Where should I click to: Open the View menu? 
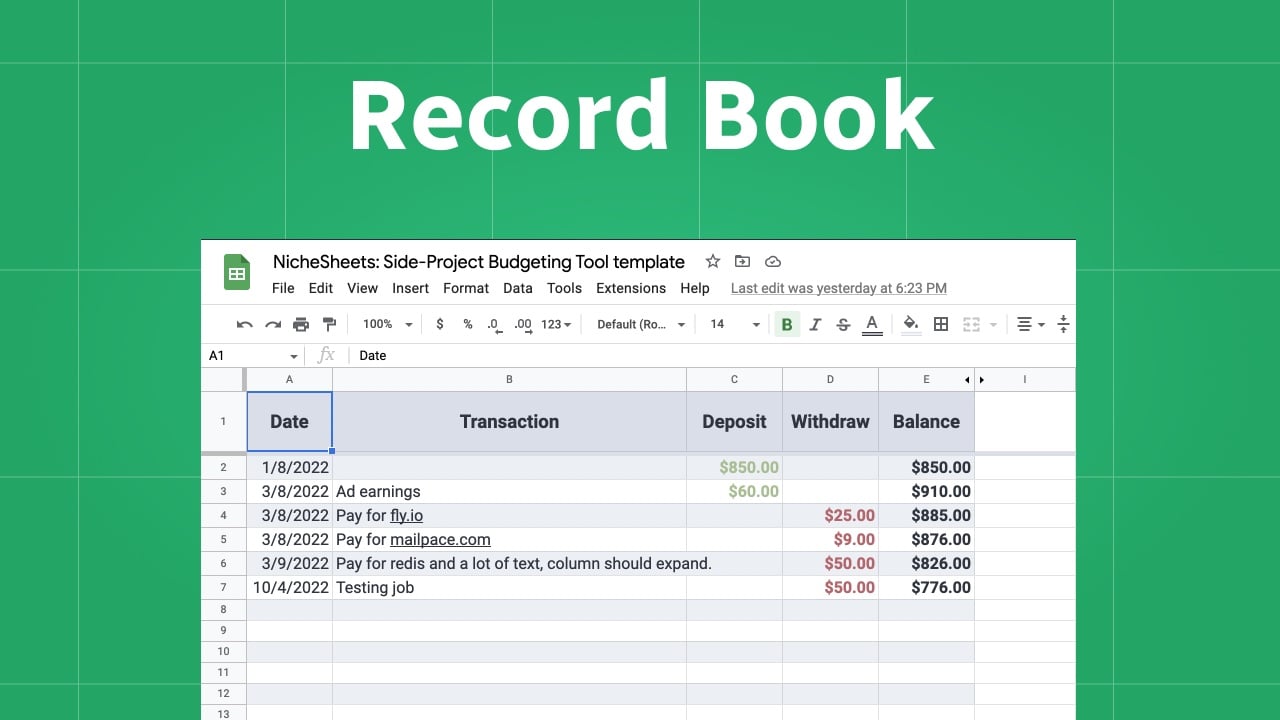click(362, 288)
